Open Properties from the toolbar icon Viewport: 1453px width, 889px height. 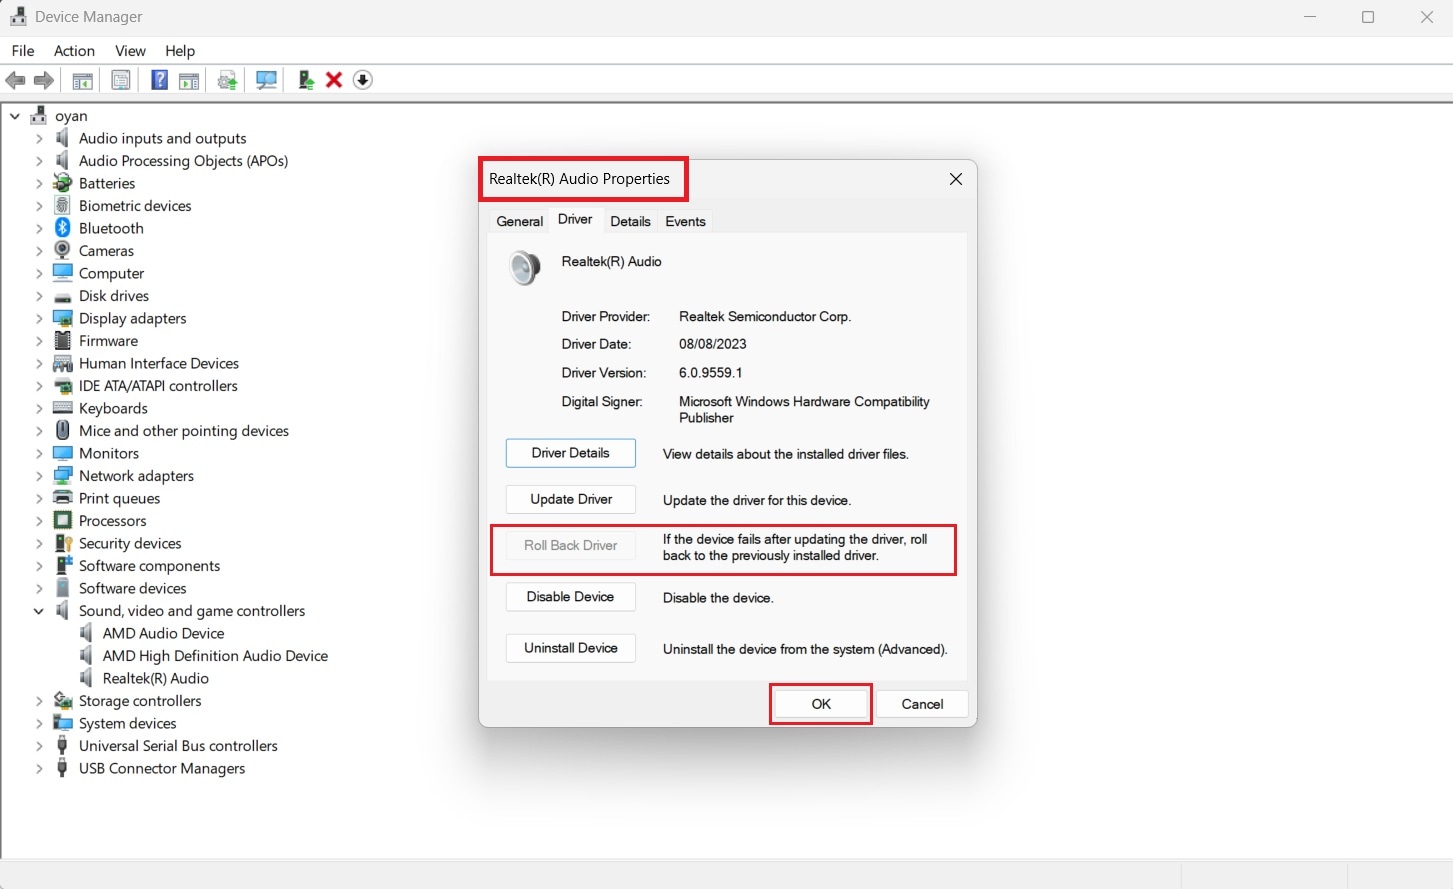click(121, 80)
